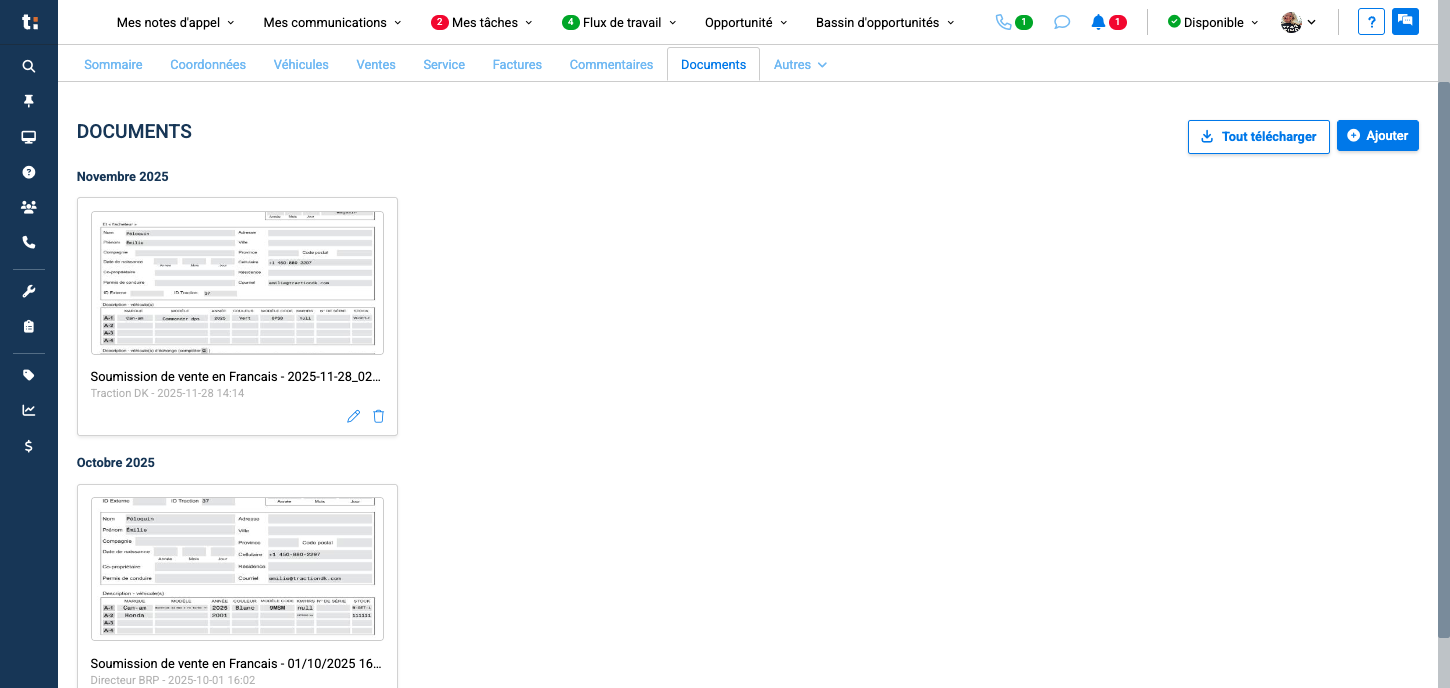Open the October 2025 document thumbnail

coord(237,567)
